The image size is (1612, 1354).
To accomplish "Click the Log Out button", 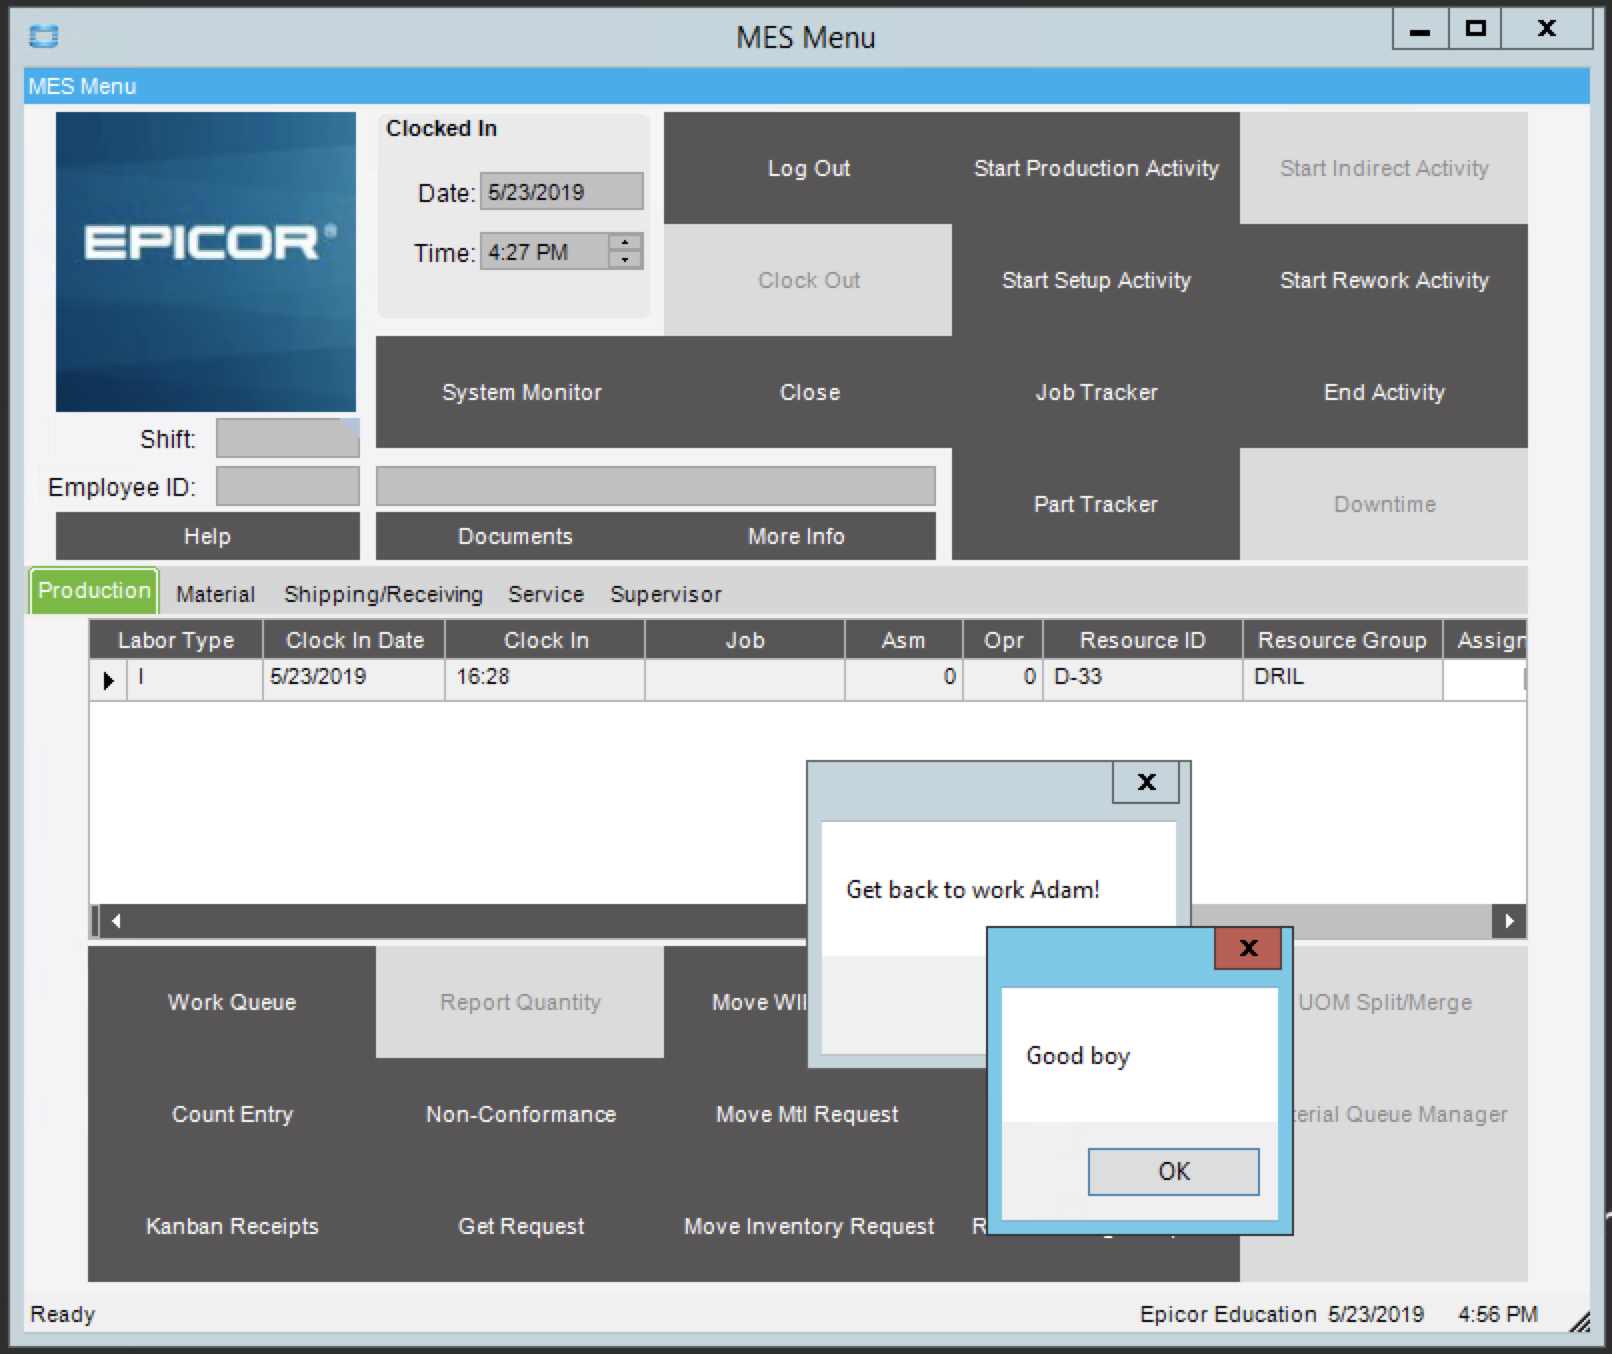I will (x=808, y=168).
